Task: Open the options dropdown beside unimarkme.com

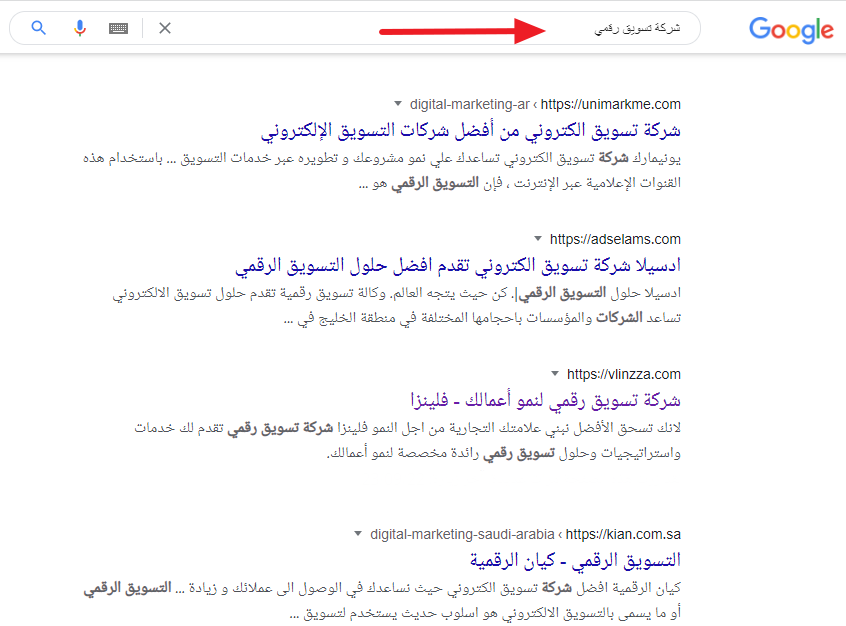Action: (x=396, y=104)
